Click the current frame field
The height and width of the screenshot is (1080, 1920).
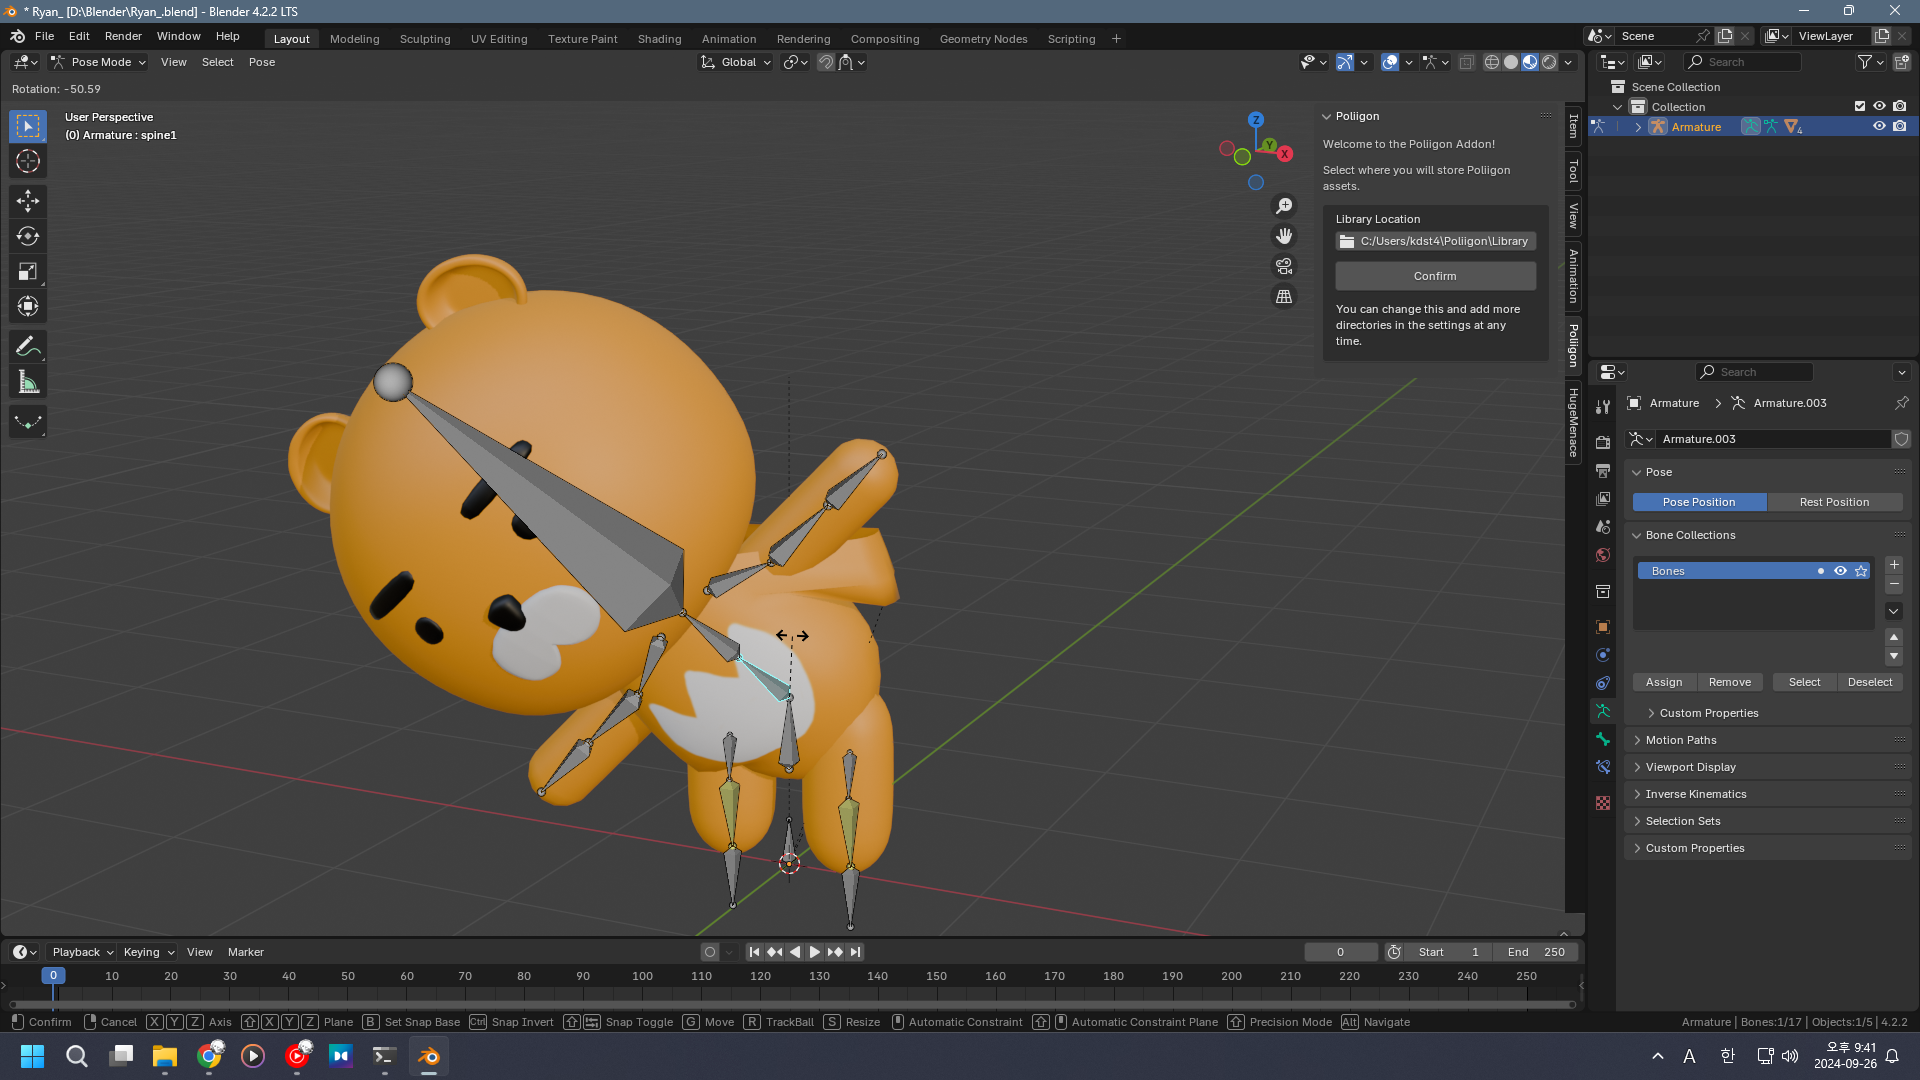pyautogui.click(x=1340, y=952)
